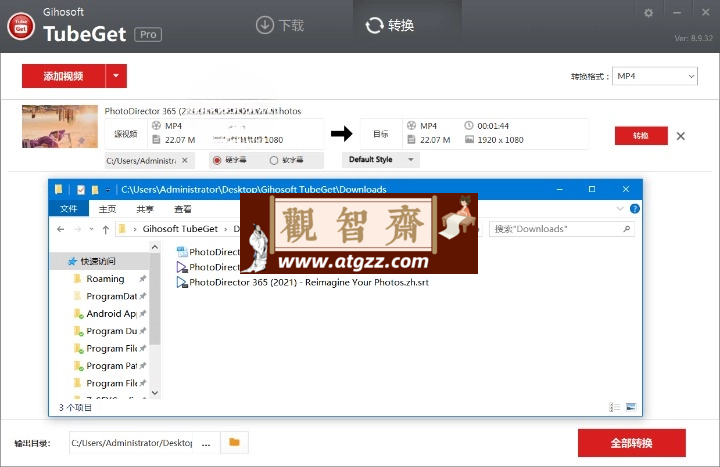Click the Explorer forward arrow

[78, 229]
